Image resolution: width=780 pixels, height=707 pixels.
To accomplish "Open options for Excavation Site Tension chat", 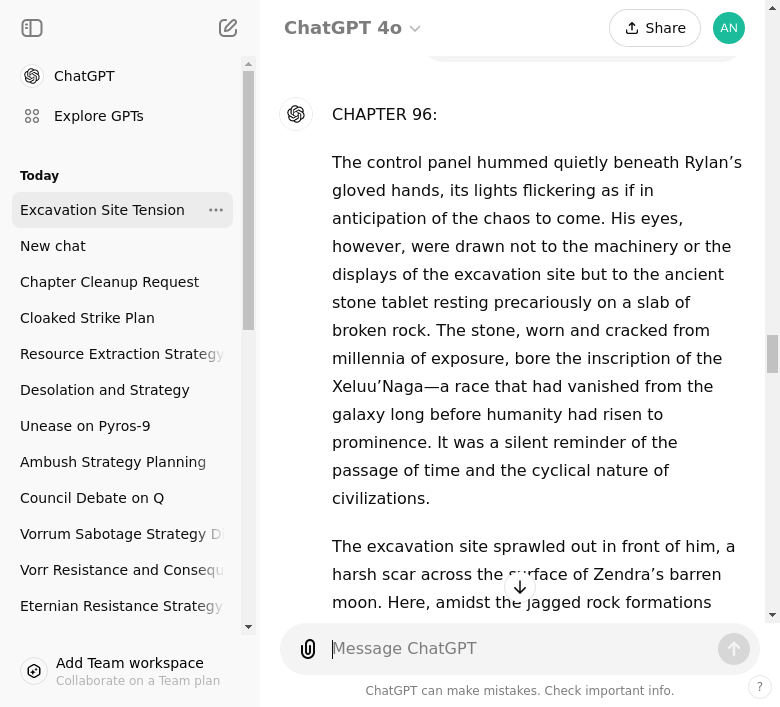I will [x=216, y=210].
